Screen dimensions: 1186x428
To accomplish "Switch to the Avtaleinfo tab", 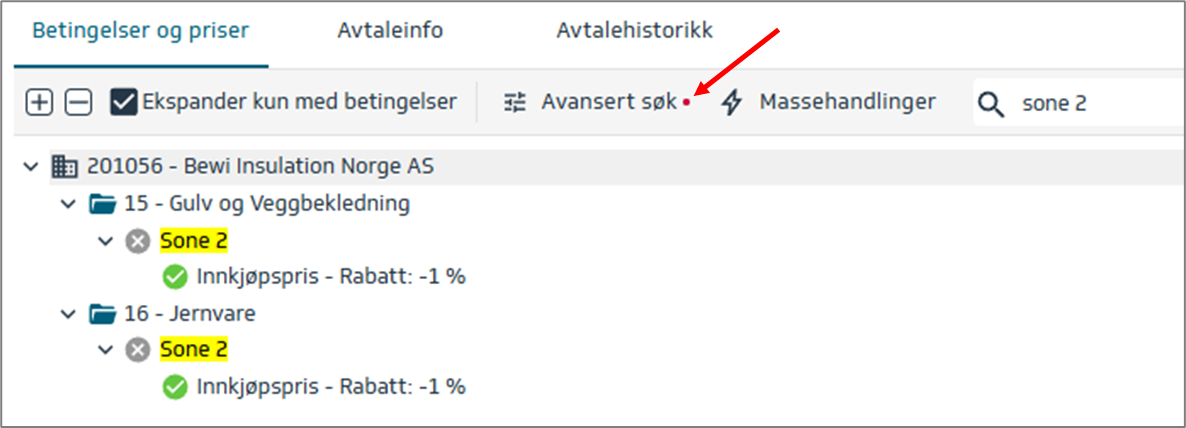I will (390, 31).
